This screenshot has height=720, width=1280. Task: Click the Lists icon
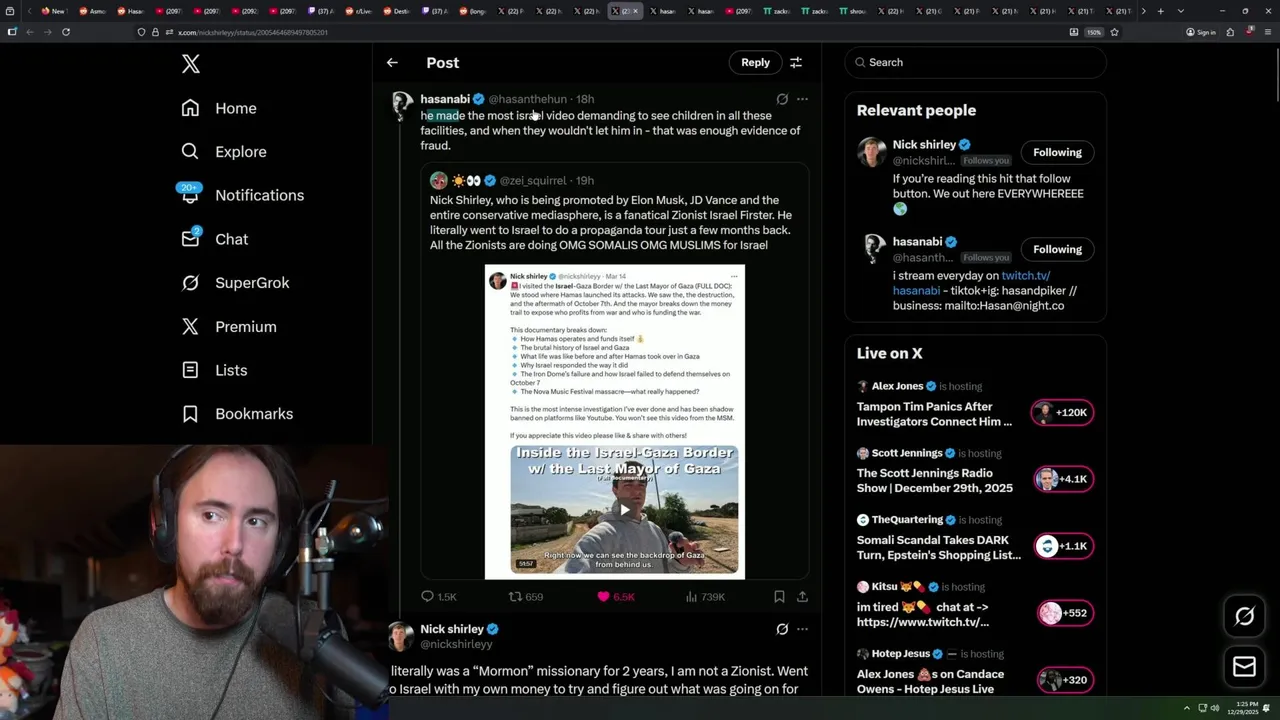tap(190, 370)
